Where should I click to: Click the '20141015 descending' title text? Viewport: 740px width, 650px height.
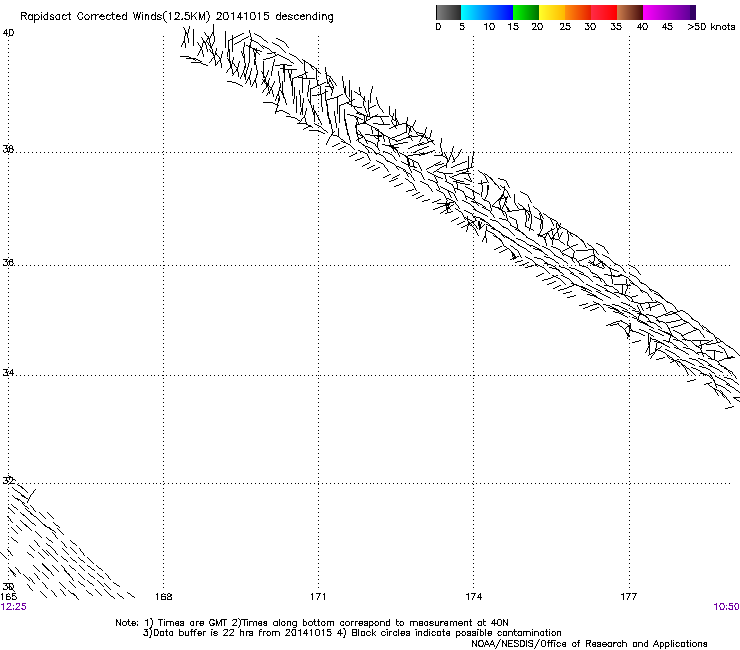[x=275, y=17]
